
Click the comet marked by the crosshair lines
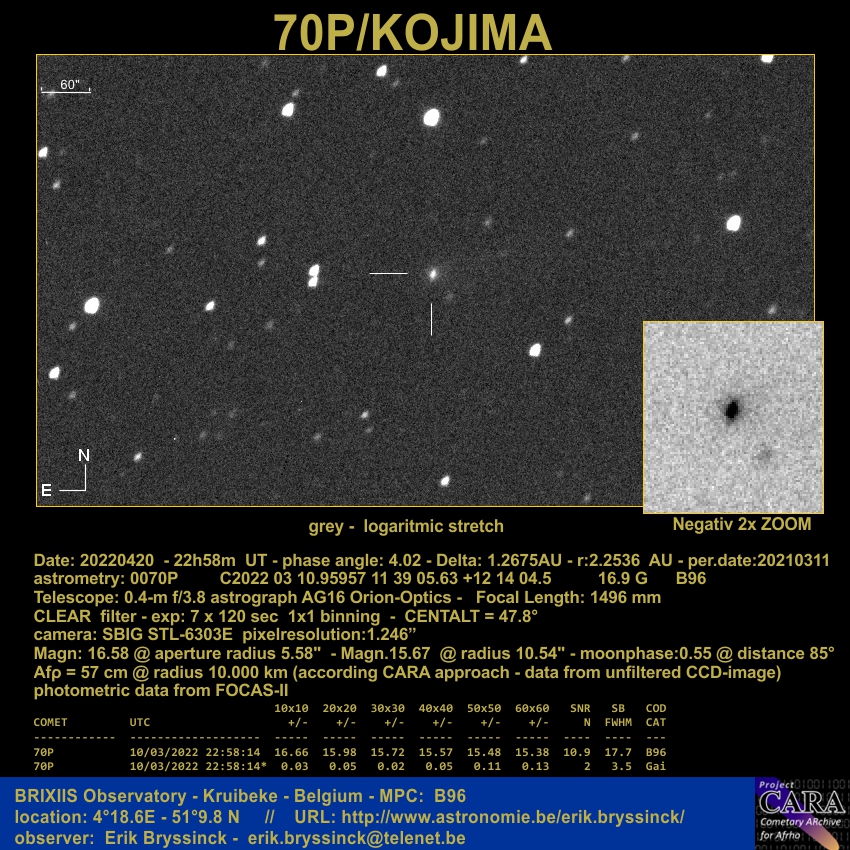pyautogui.click(x=432, y=274)
